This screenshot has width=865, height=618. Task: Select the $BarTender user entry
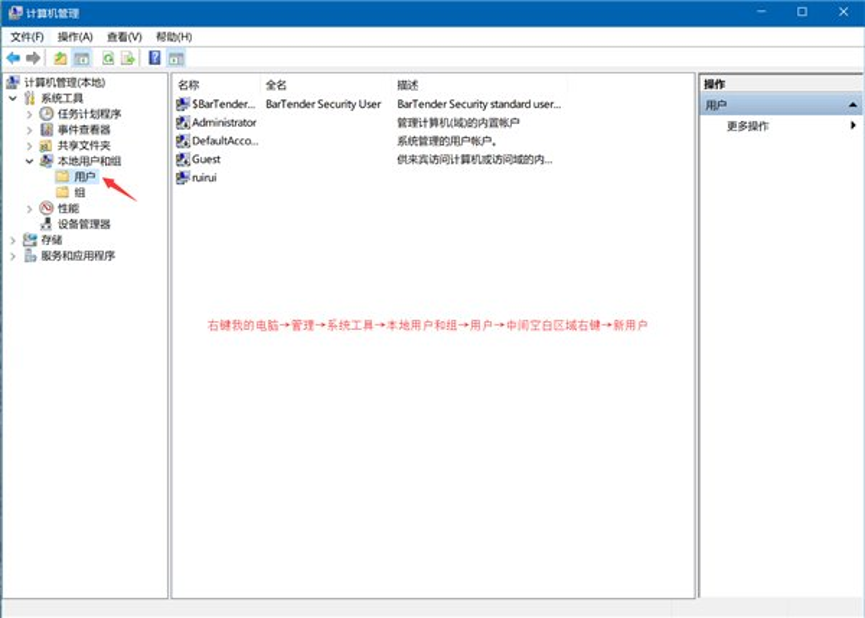pos(223,104)
